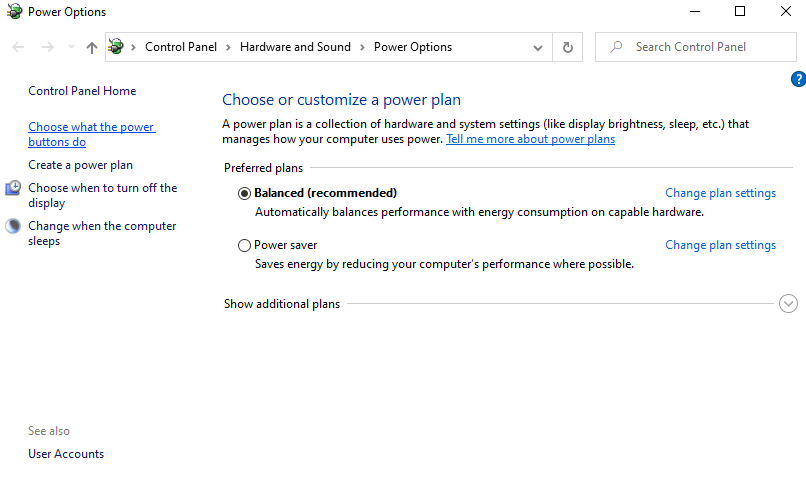Refresh the Power Options page

pyautogui.click(x=568, y=47)
